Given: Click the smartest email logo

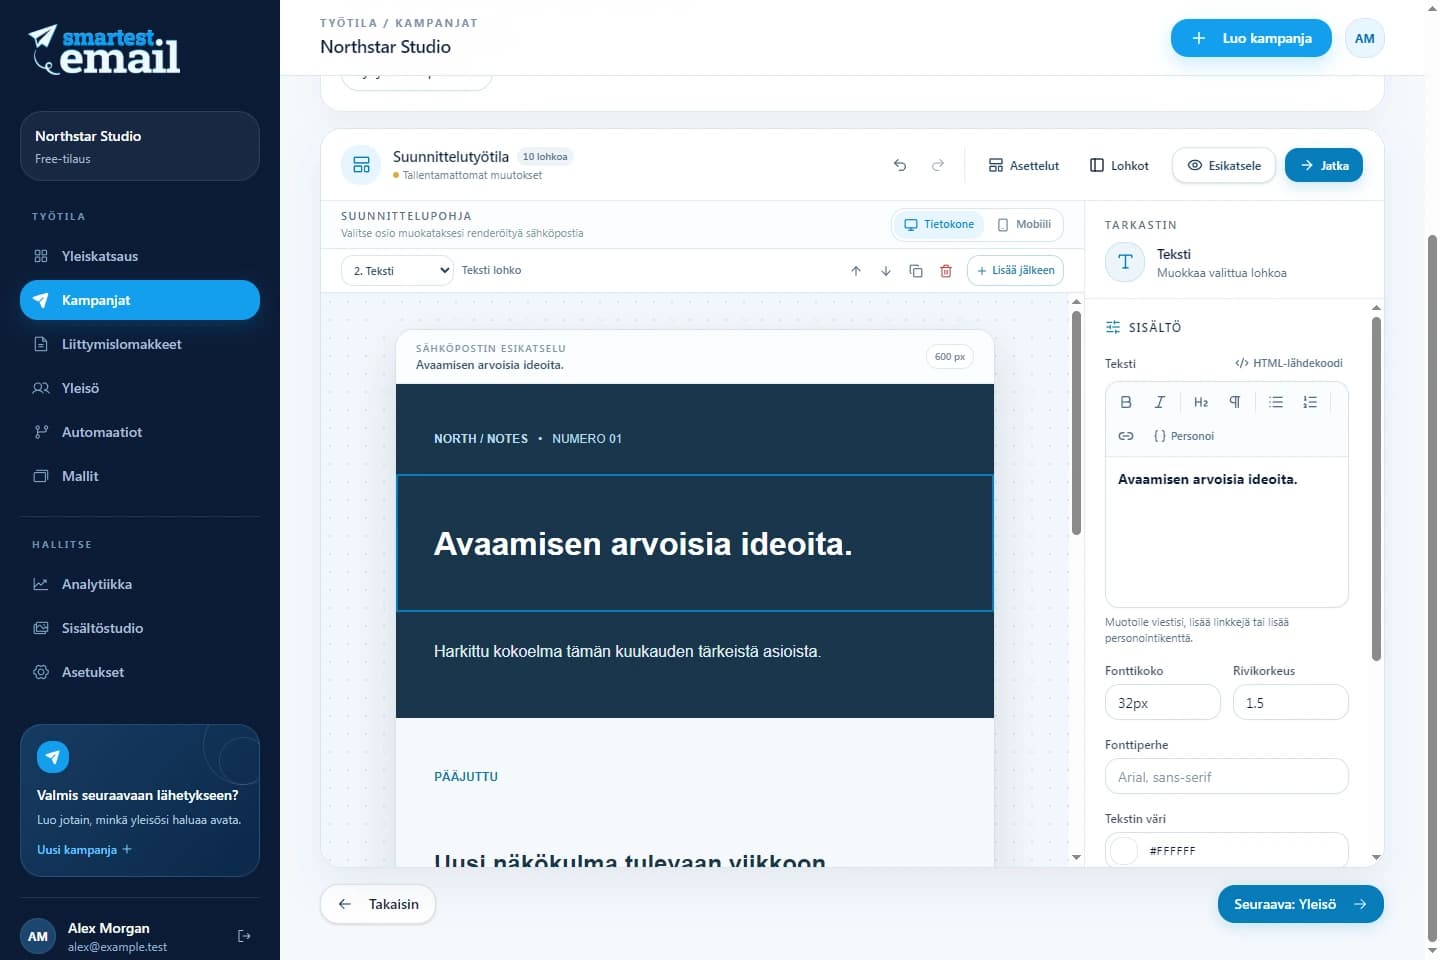Looking at the screenshot, I should coord(104,50).
